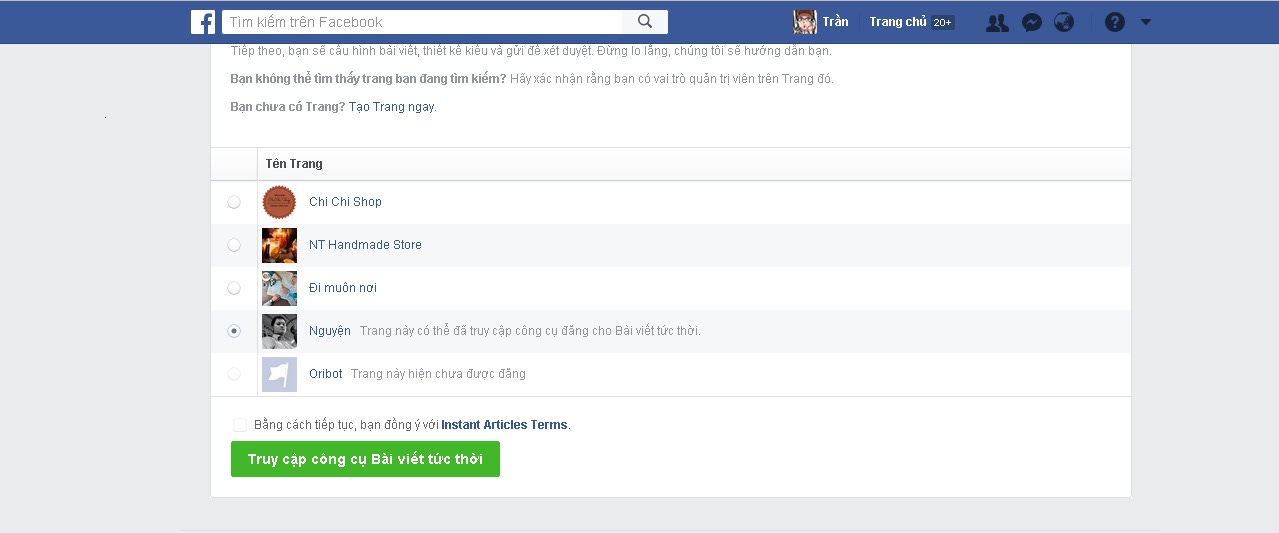The image size is (1279, 533).
Task: Click the Đi muôn nơi page thumbnail
Action: click(x=279, y=288)
